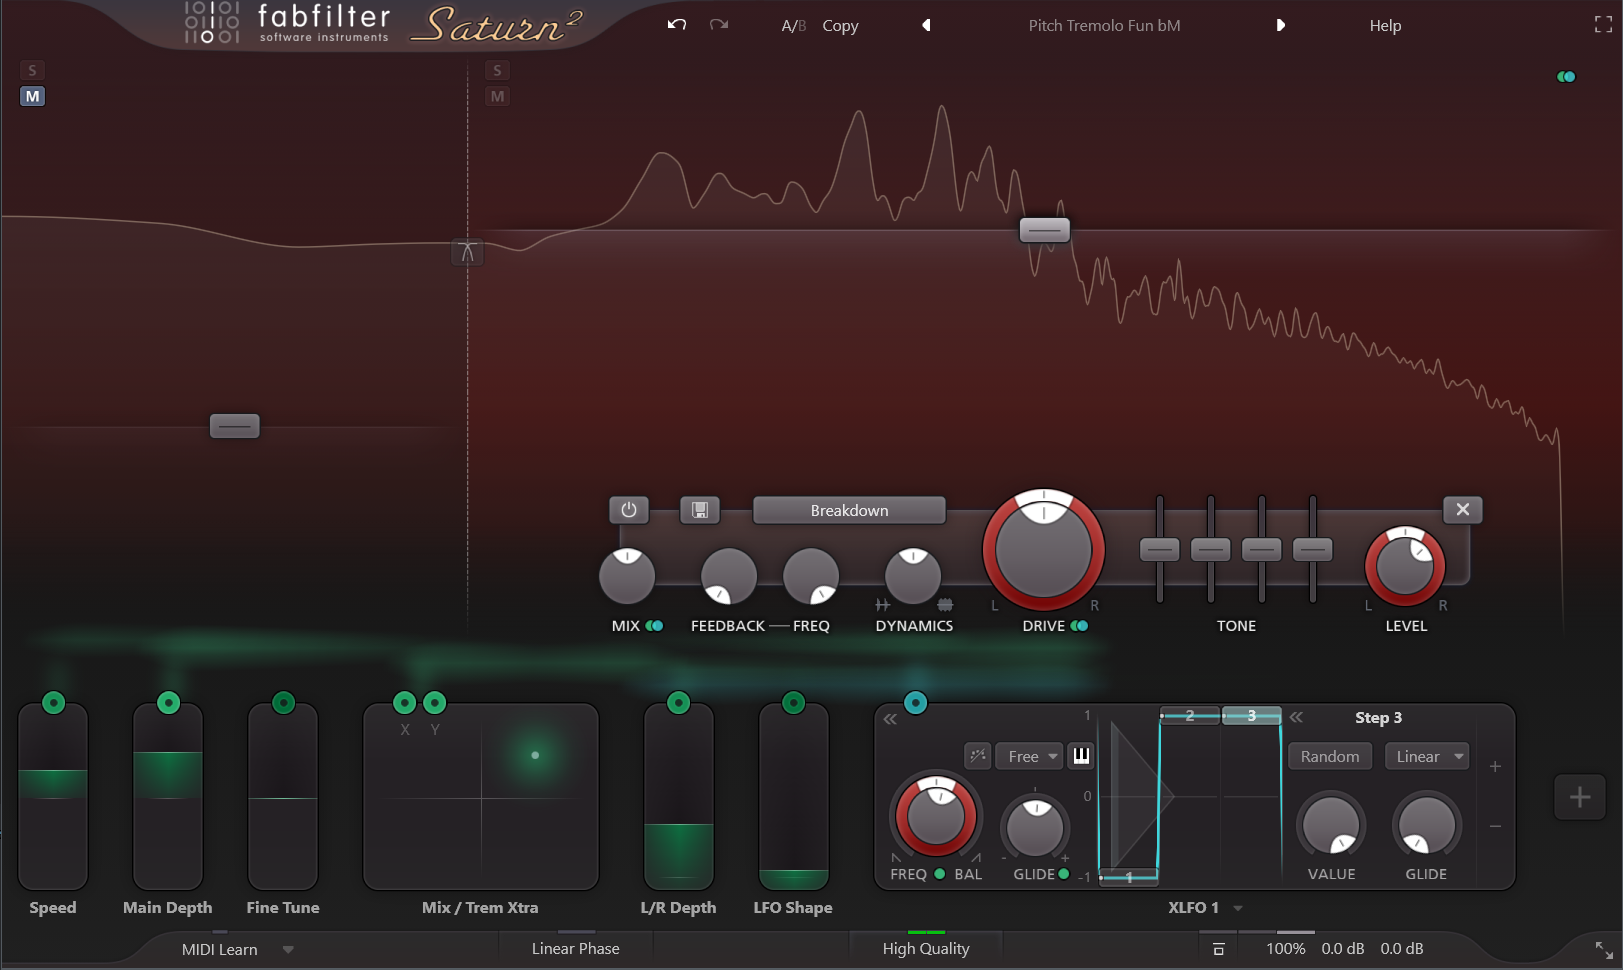
Task: Click the undo arrow icon
Action: tap(676, 25)
